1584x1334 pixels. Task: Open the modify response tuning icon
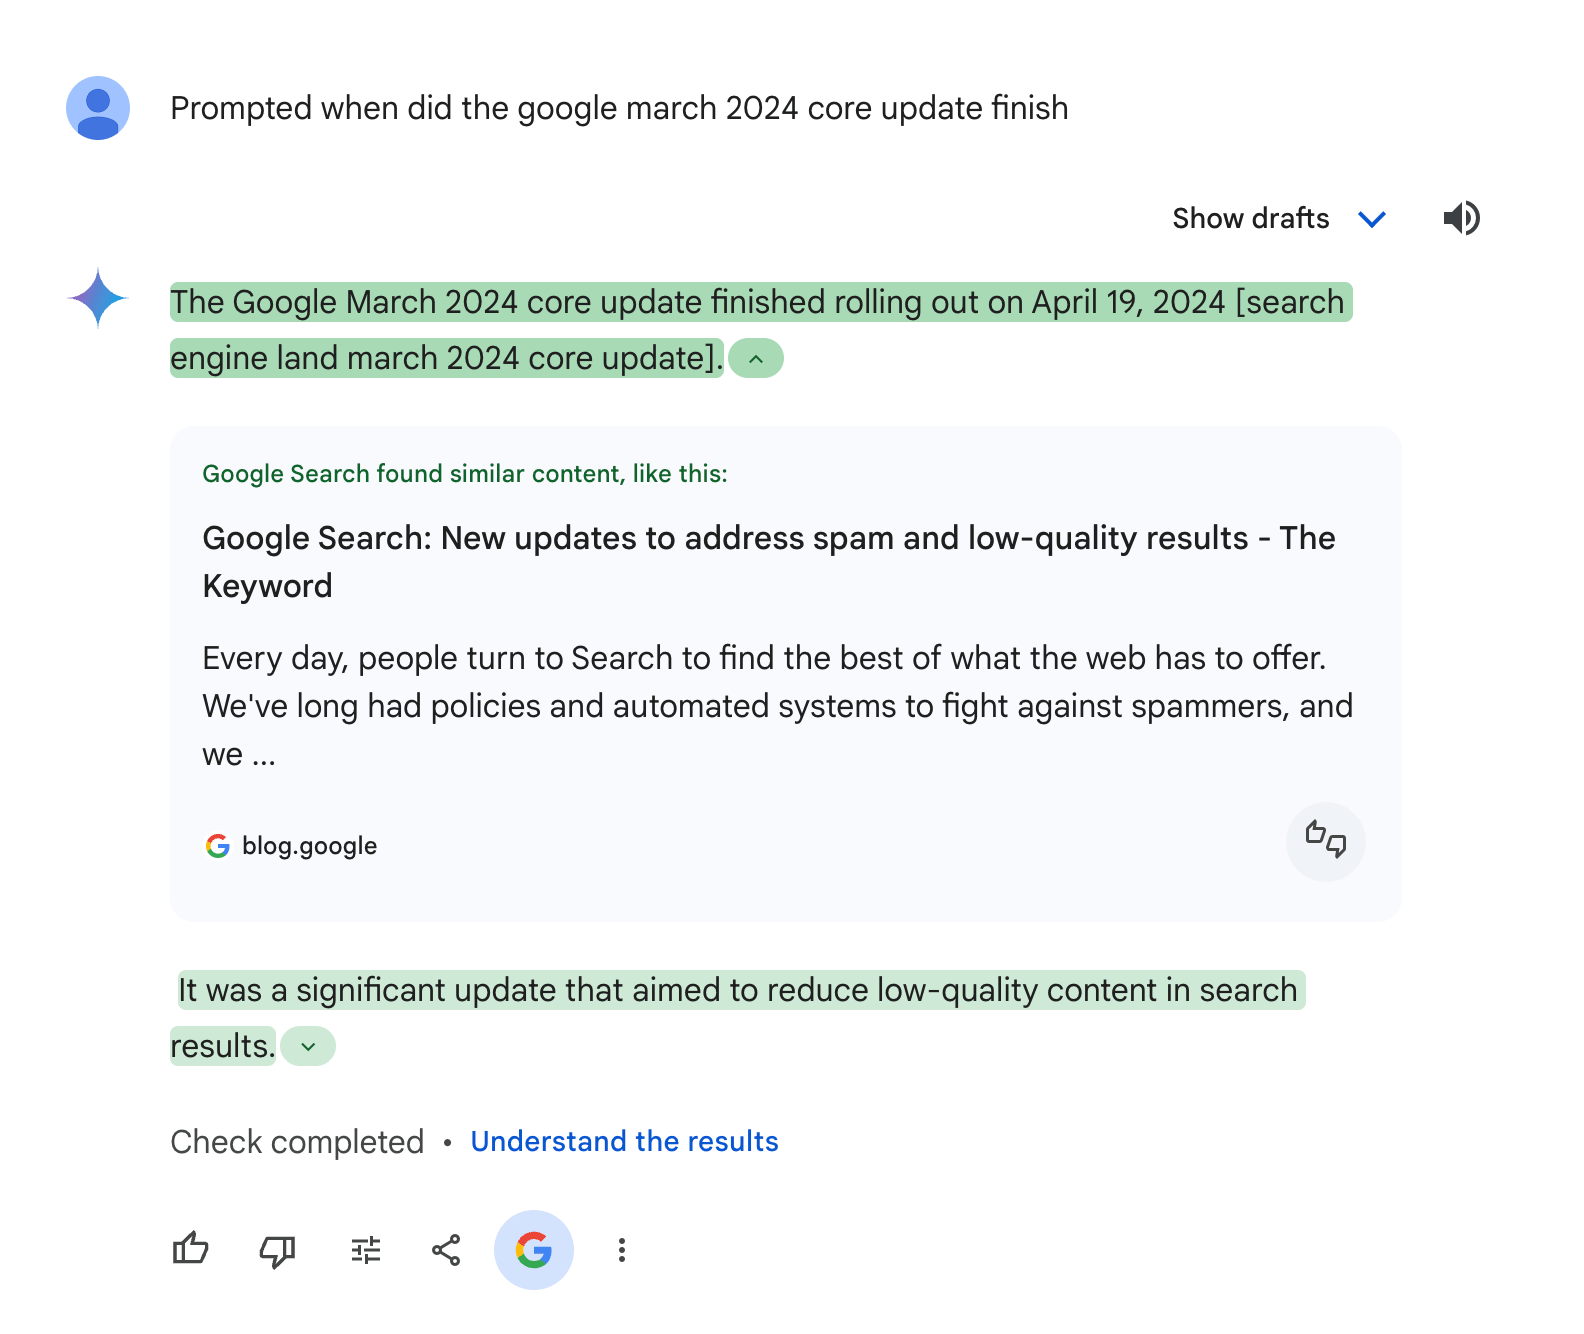click(x=365, y=1250)
